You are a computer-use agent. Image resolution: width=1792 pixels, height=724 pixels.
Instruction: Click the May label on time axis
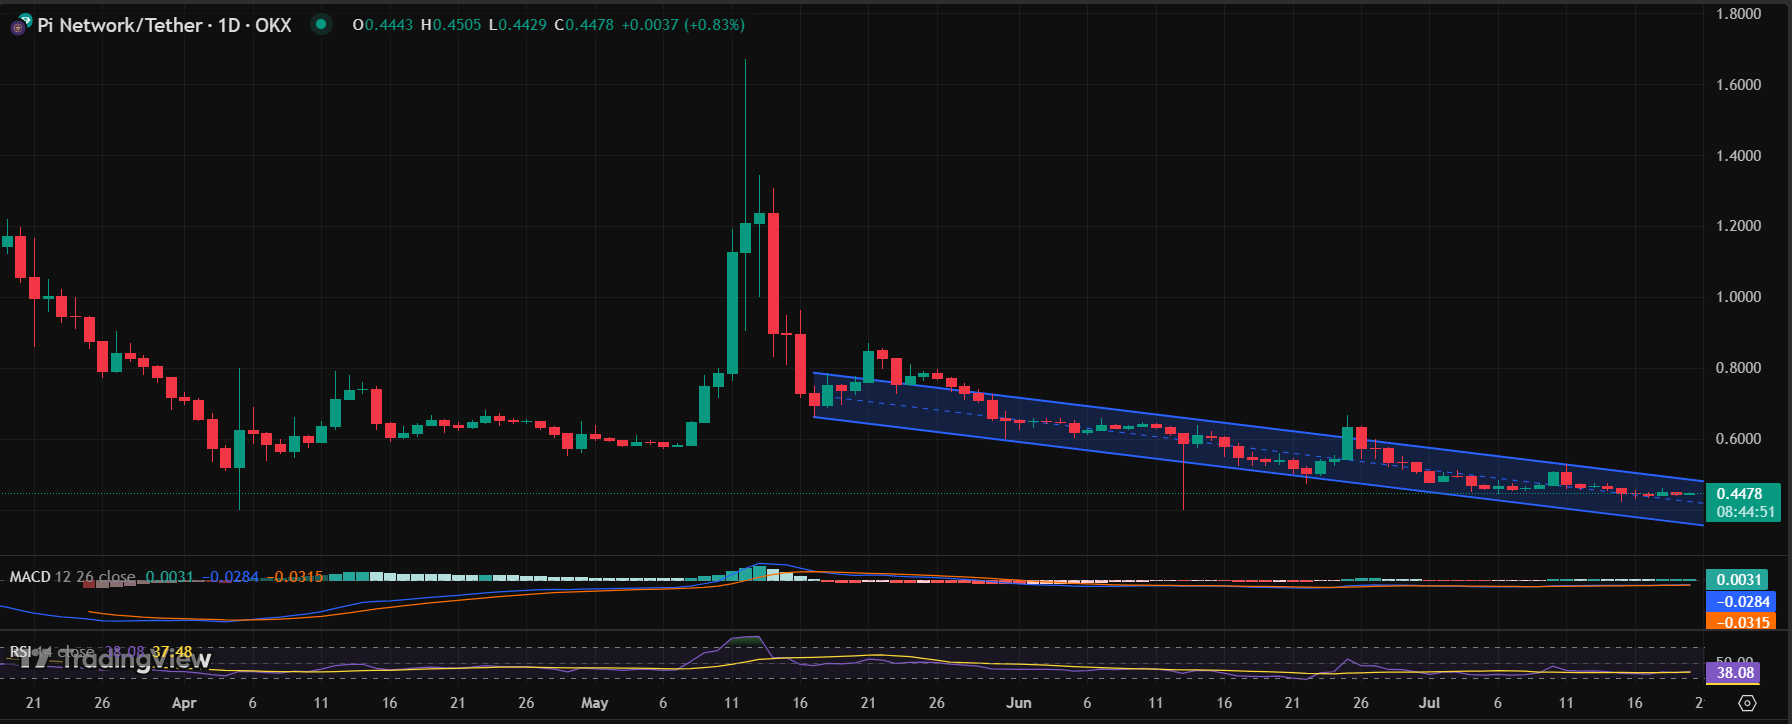594,703
